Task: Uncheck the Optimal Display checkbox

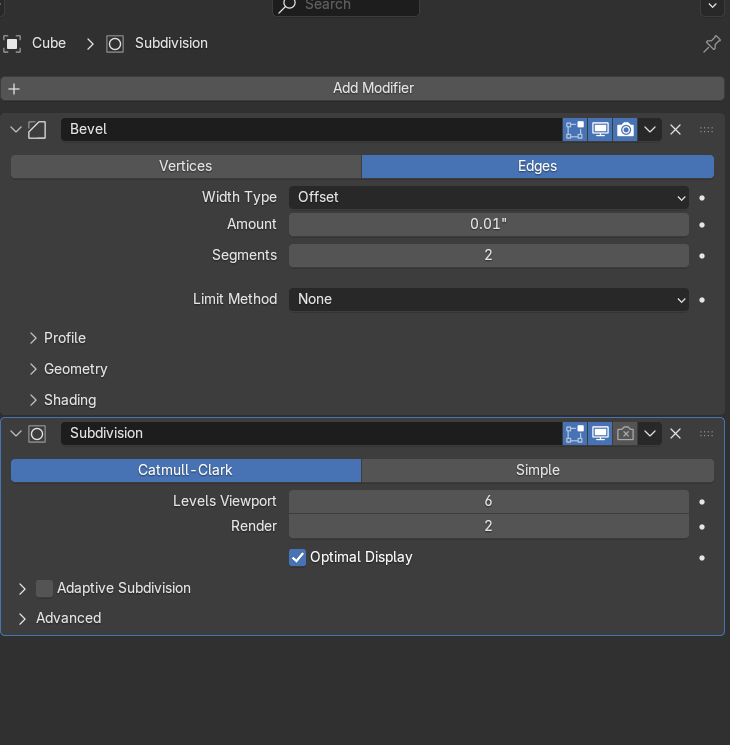Action: coord(298,557)
